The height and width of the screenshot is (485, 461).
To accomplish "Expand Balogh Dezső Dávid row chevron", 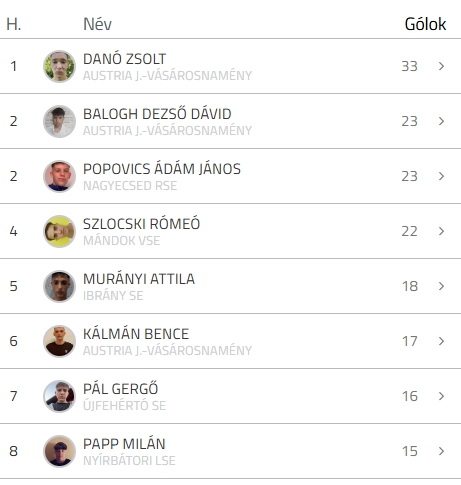I will (441, 121).
